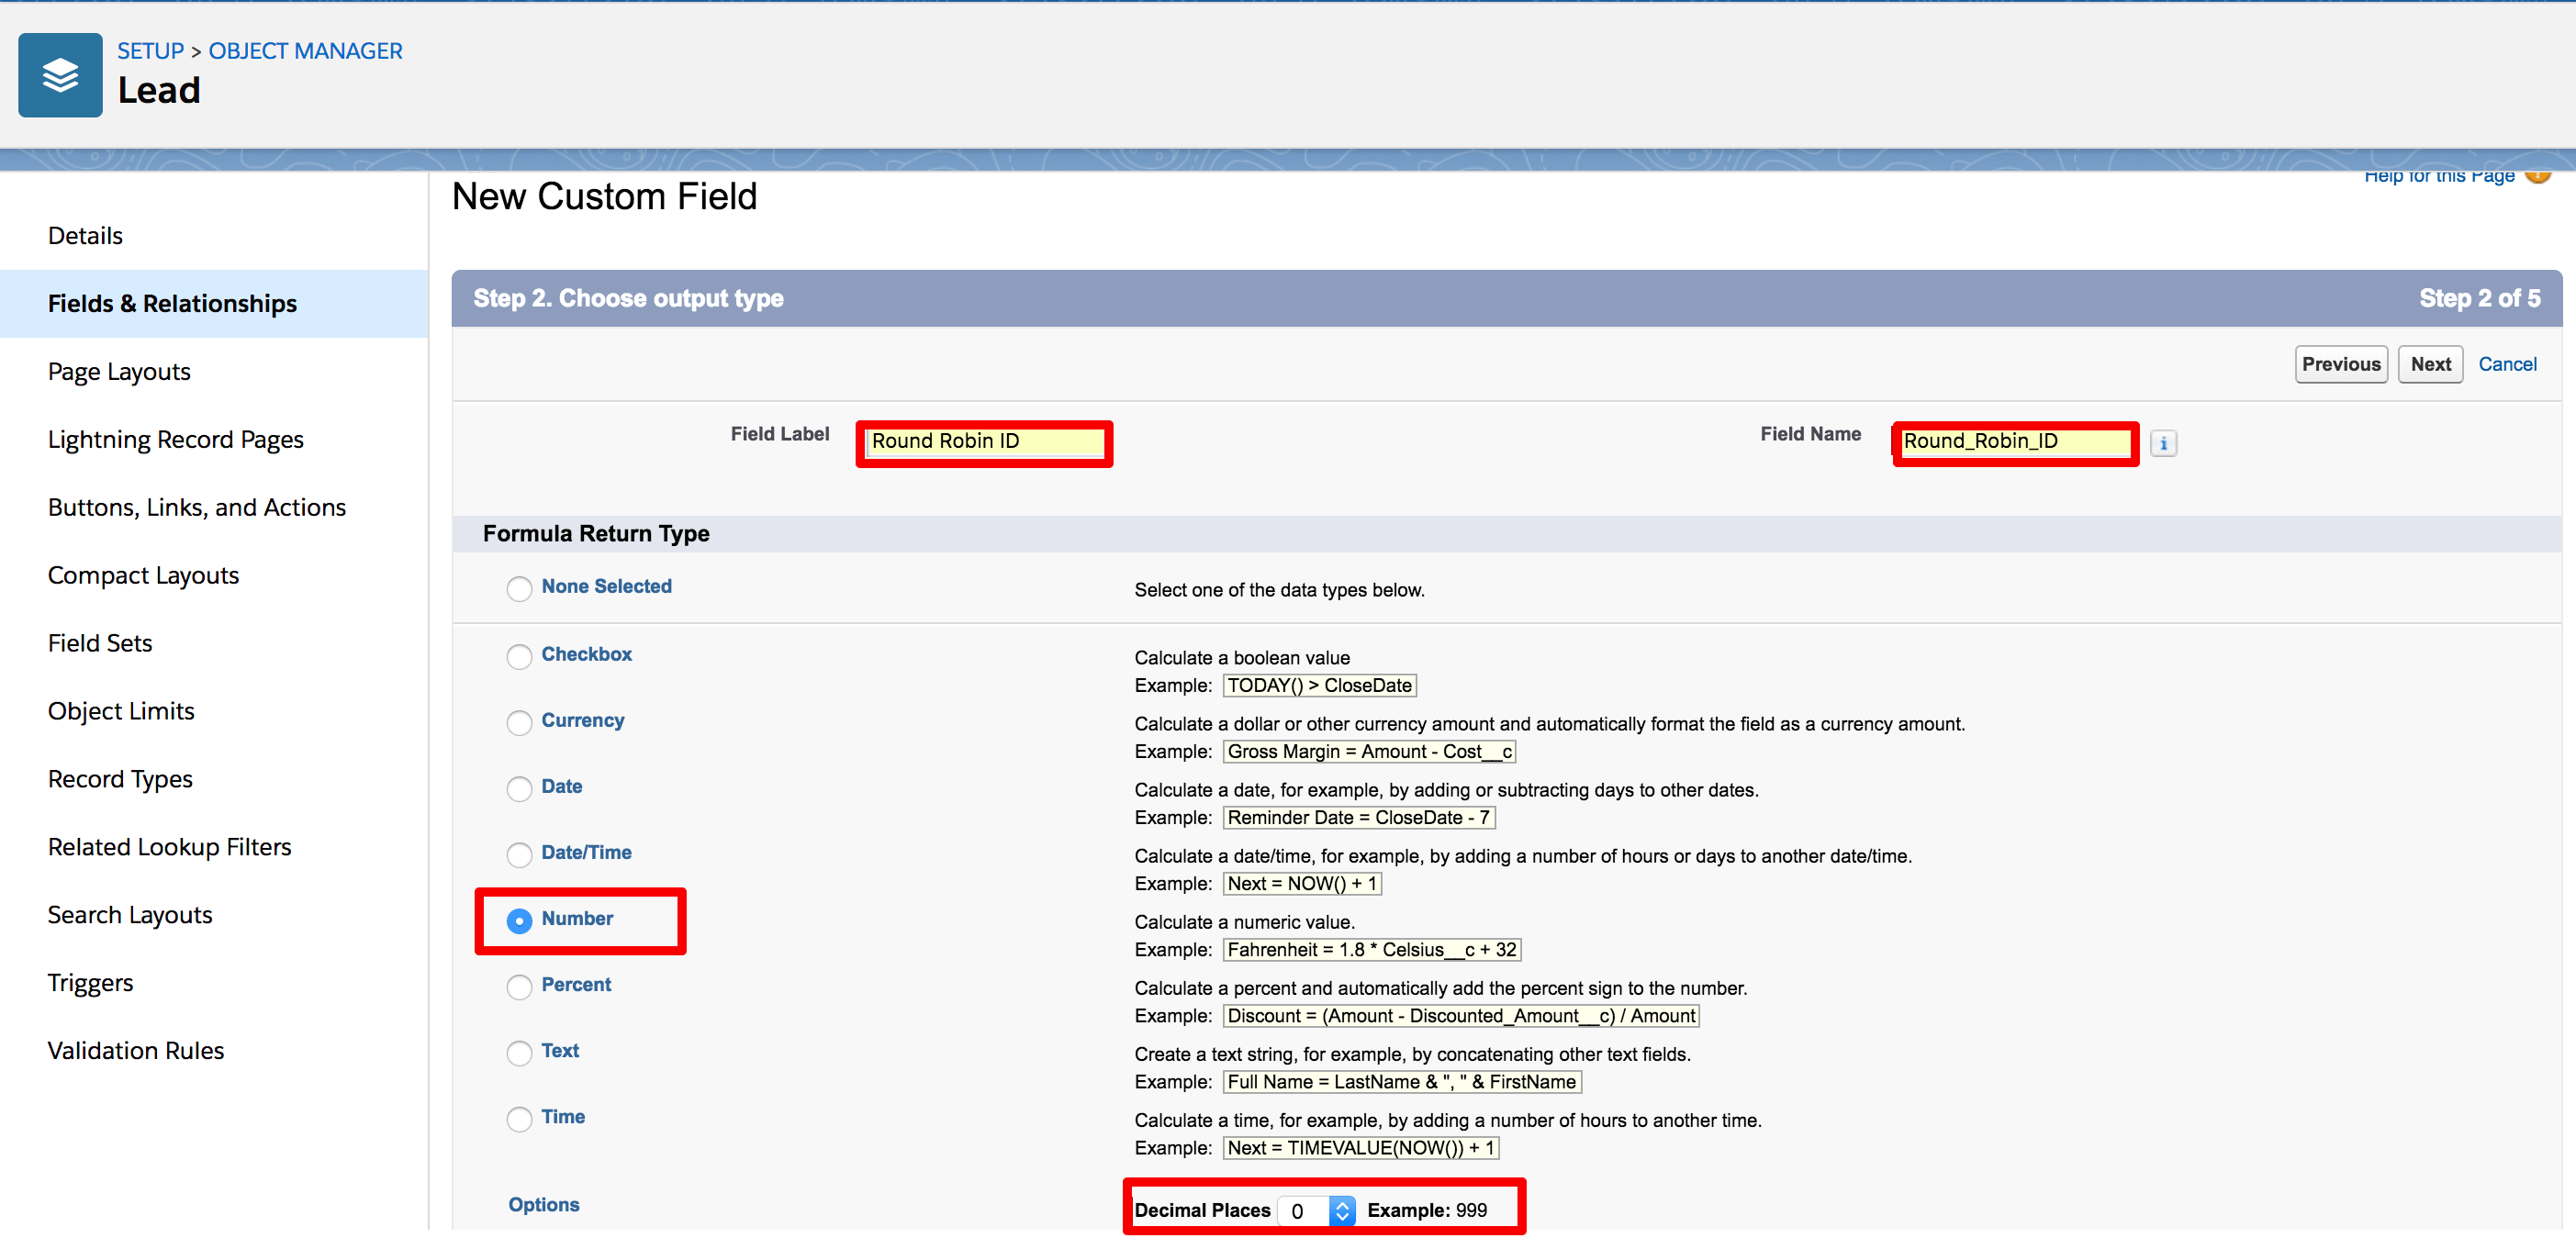Pick the Date/Time radio option

coord(519,854)
